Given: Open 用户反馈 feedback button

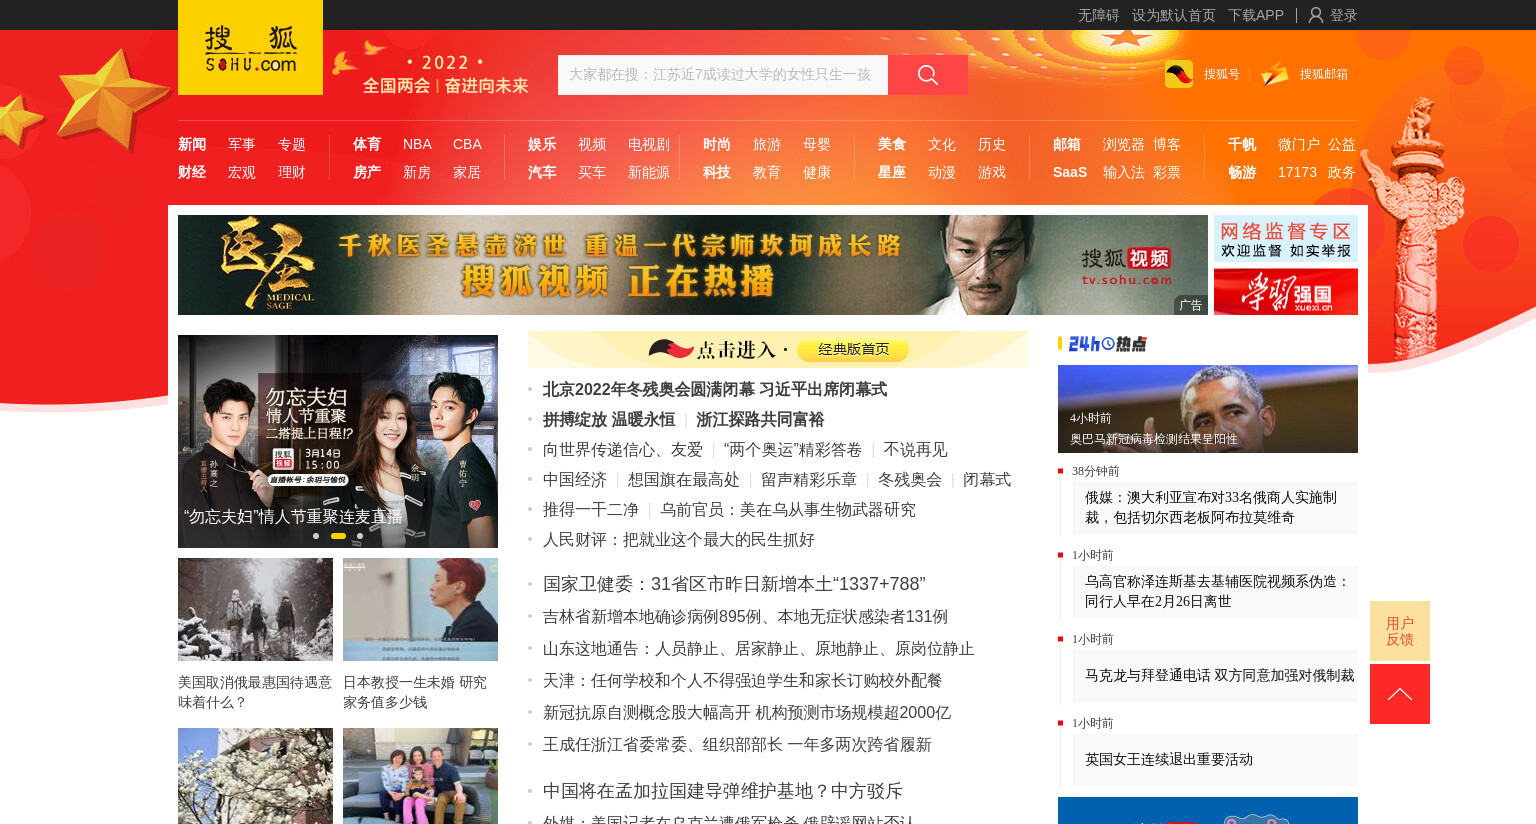Looking at the screenshot, I should coord(1400,631).
